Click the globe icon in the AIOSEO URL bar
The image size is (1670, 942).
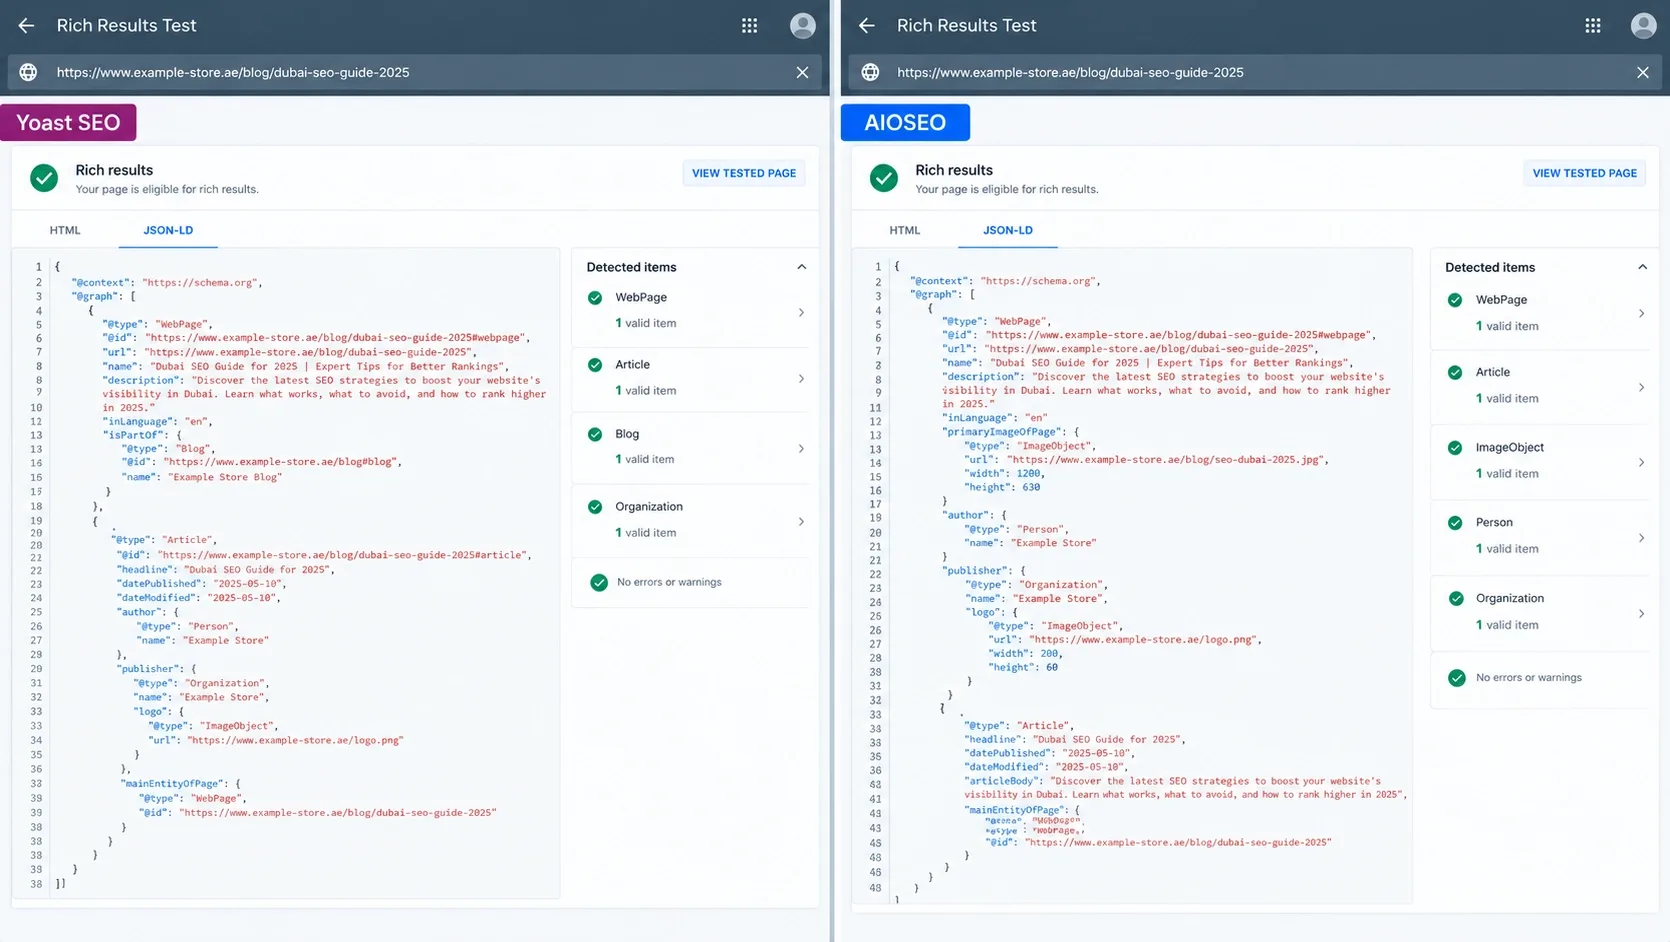(x=870, y=72)
